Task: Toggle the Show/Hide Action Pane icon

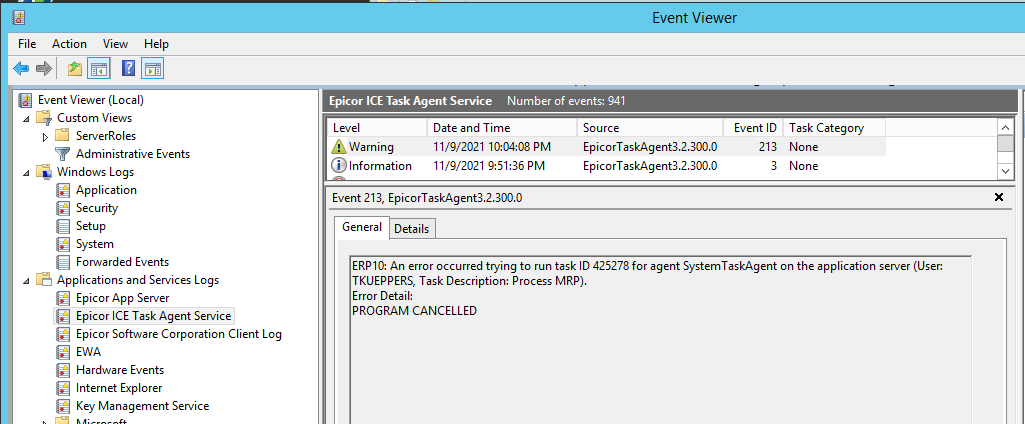Action: click(153, 68)
